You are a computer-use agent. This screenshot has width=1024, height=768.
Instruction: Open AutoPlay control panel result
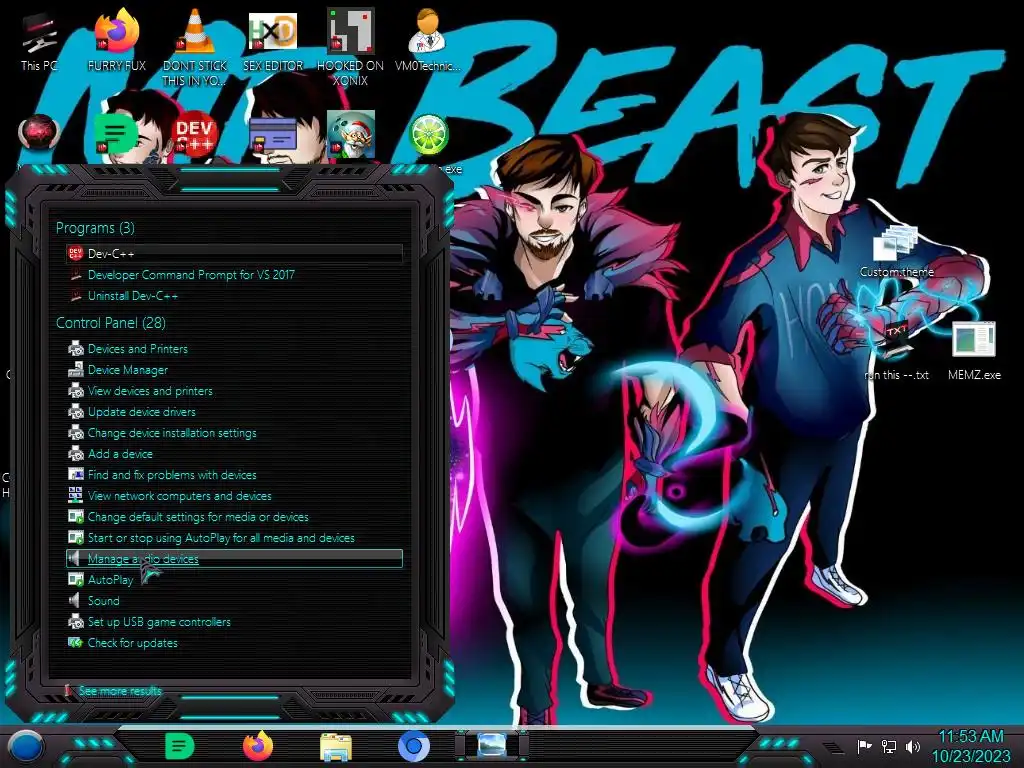pos(234,579)
